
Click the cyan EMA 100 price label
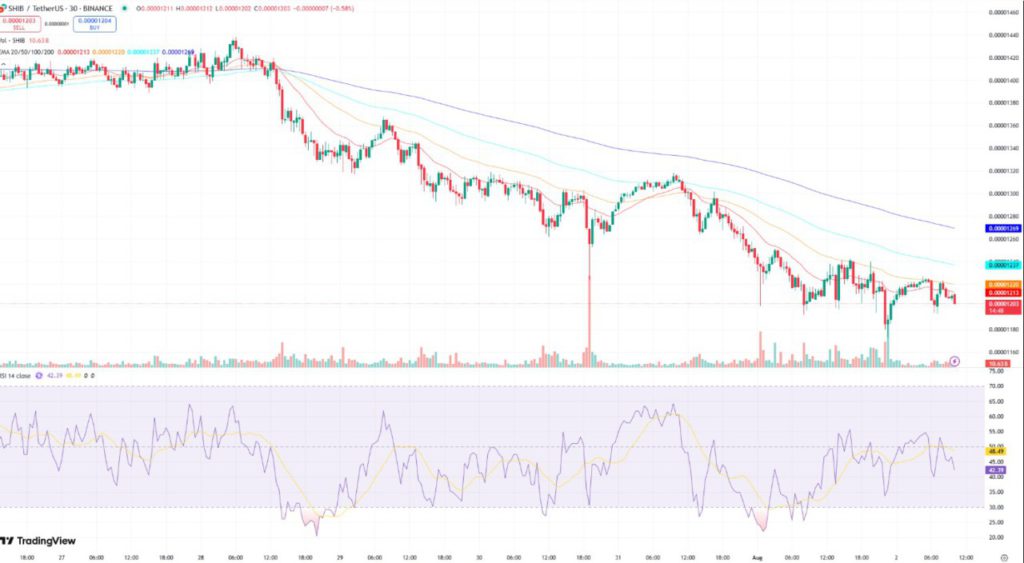(1003, 264)
